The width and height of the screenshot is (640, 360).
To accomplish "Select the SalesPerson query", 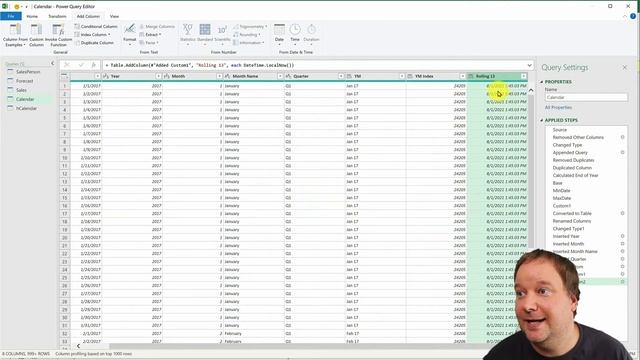I will 28,72.
